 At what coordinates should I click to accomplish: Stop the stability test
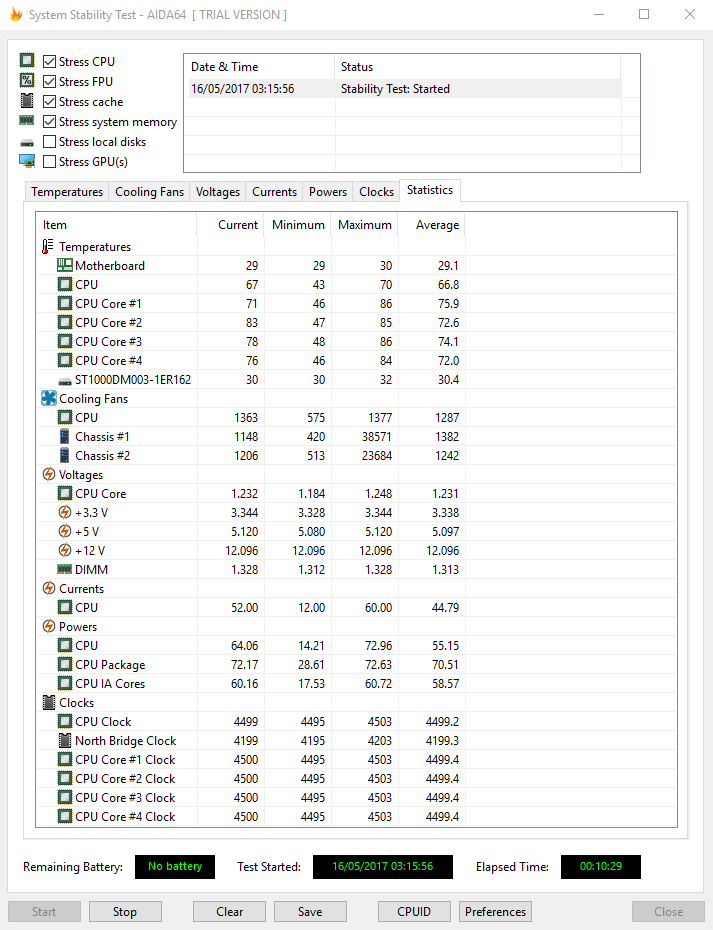pos(125,912)
